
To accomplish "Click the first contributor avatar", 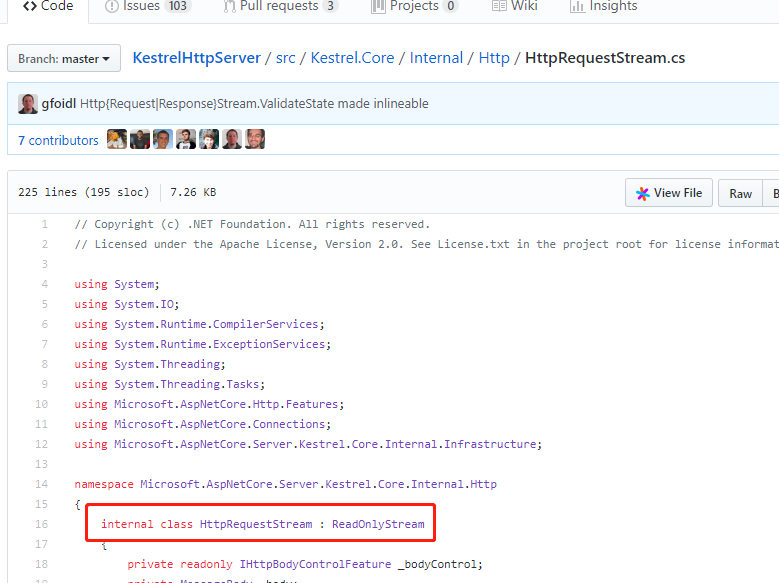I will point(117,139).
